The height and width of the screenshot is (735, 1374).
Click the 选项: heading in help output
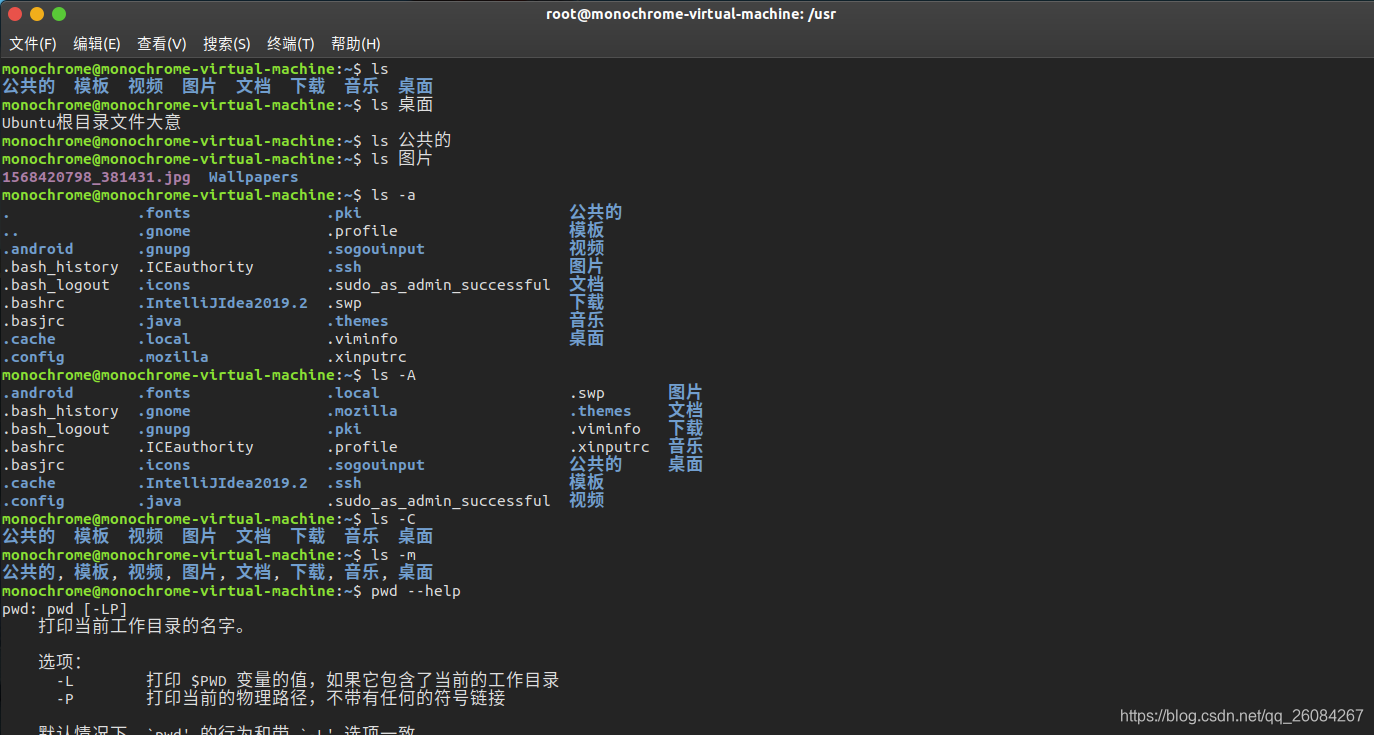coord(60,662)
